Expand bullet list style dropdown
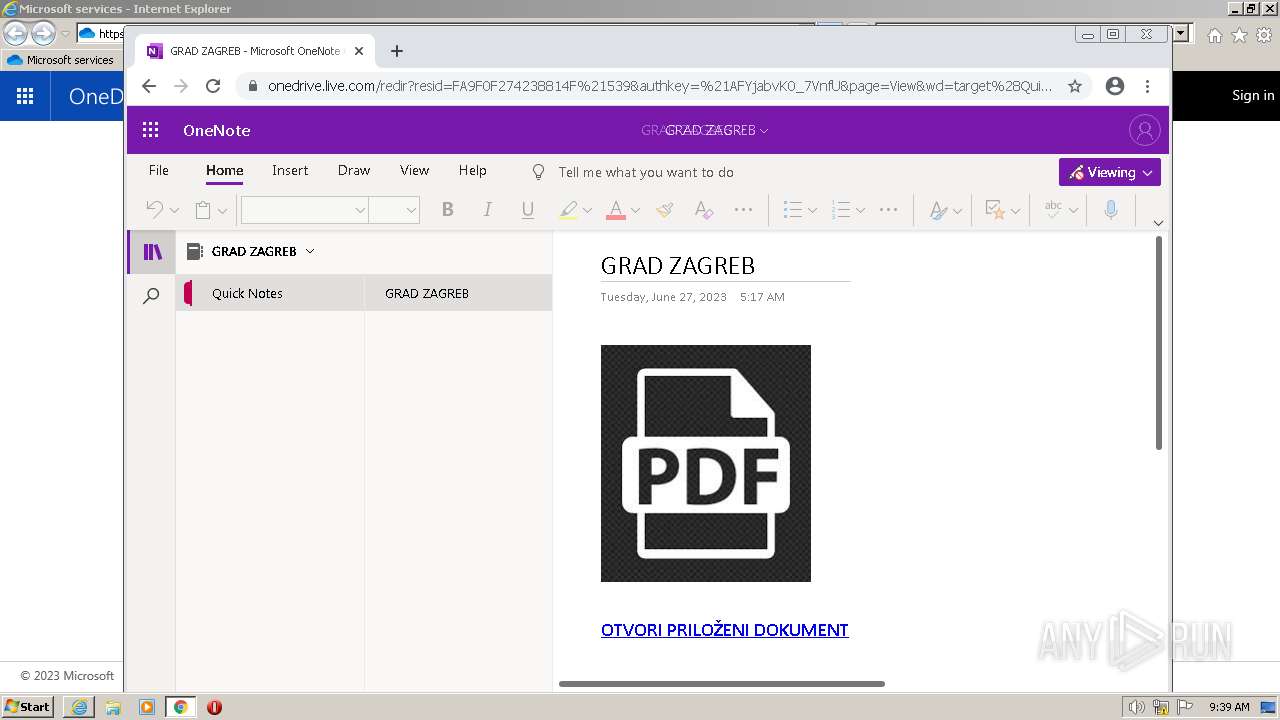 tap(812, 210)
